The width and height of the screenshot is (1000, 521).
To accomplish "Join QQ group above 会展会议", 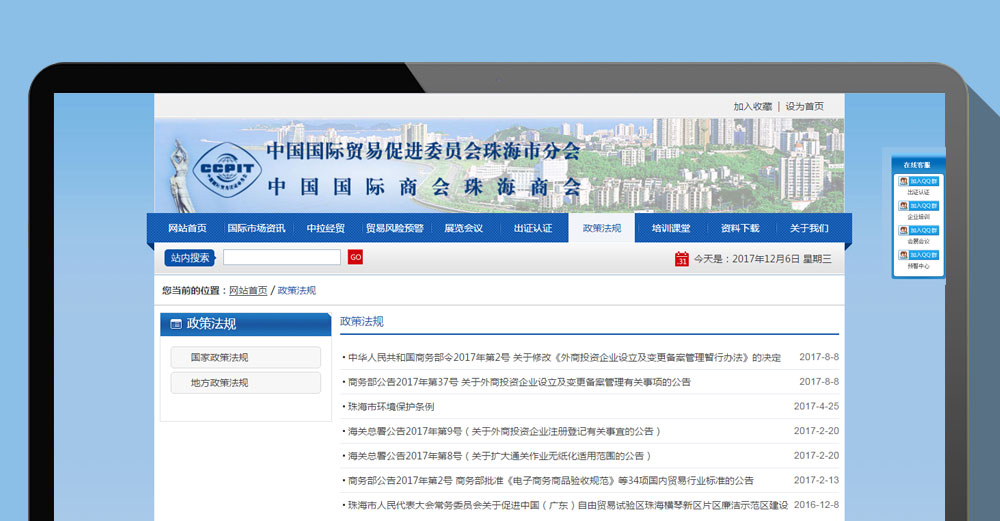I will 918,230.
